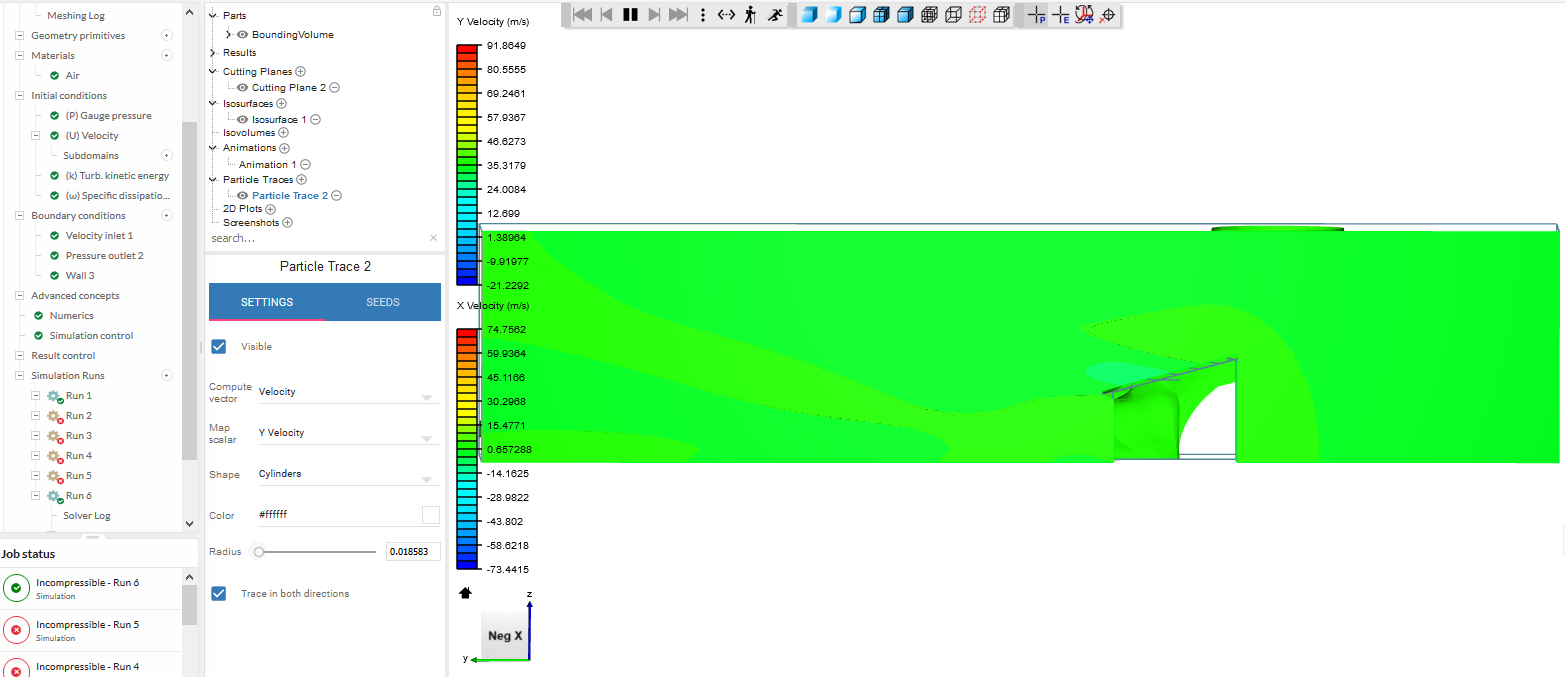Open the Solver Log under Run 6
1565x677 pixels.
coord(87,516)
